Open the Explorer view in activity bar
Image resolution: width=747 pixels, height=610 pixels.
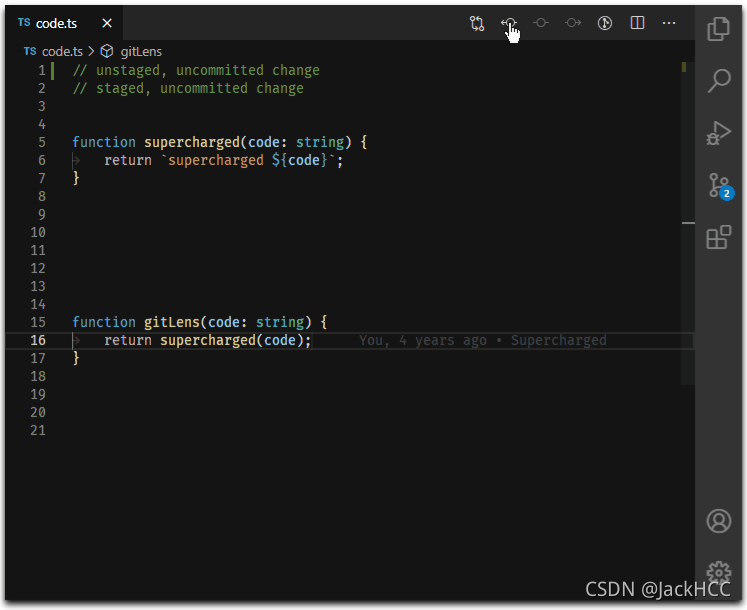(x=718, y=29)
